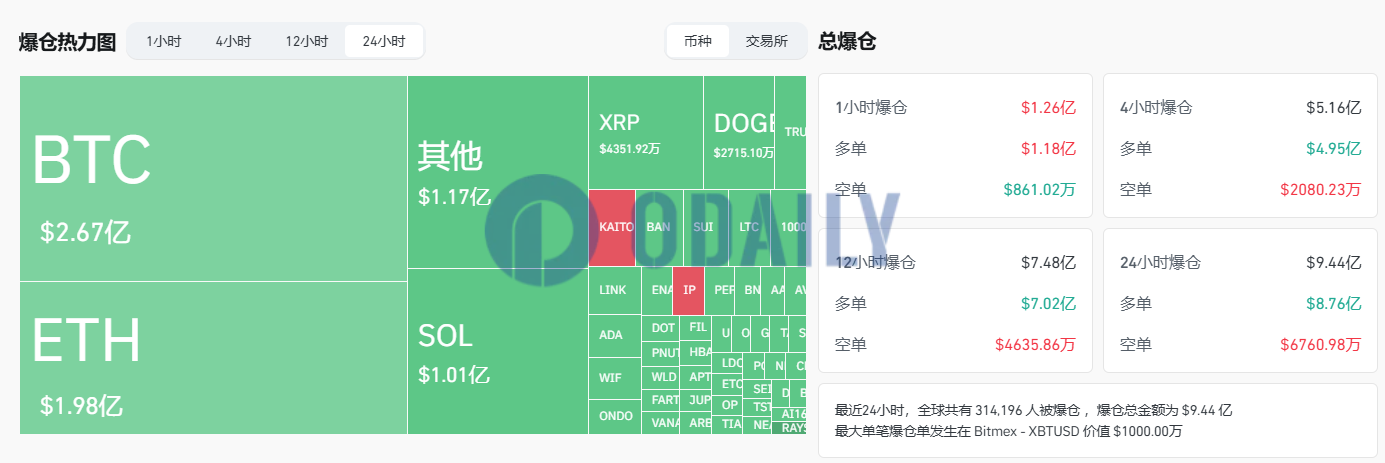Click the long liquidation value $1.18亿

pyautogui.click(x=1048, y=148)
